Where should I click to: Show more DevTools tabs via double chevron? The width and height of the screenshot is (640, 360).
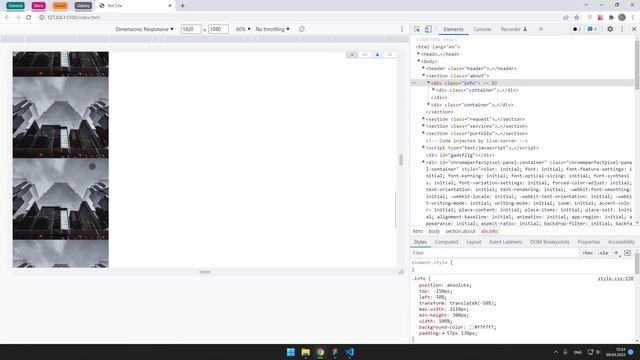click(541, 29)
